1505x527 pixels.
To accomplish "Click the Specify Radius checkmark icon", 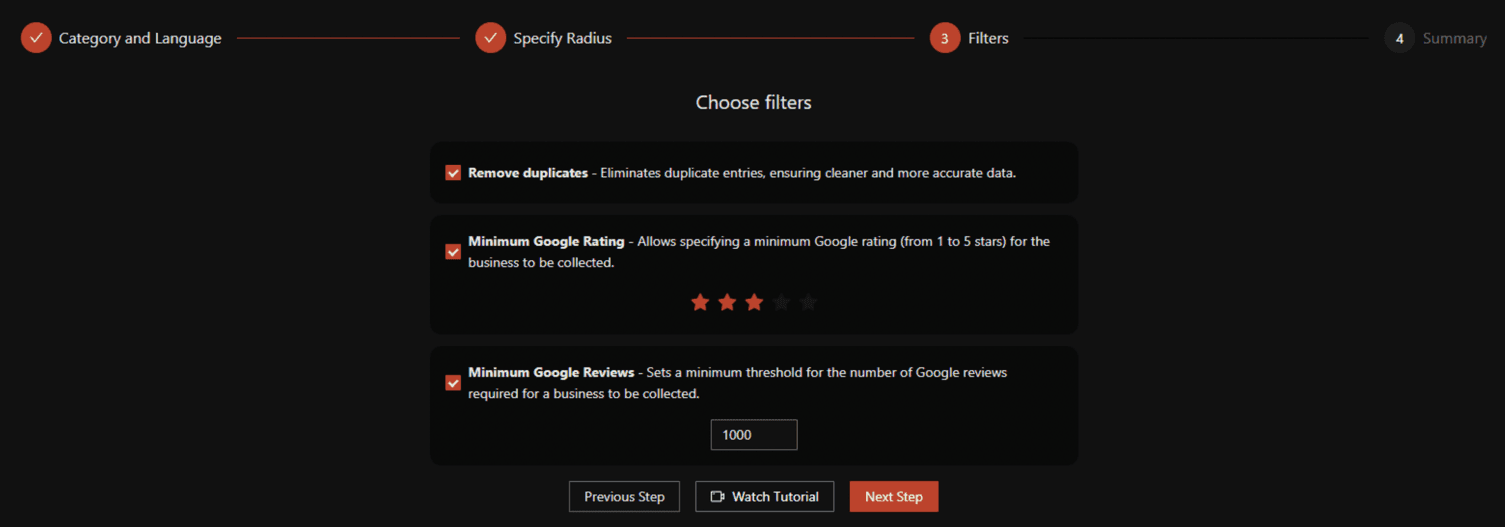I will click(490, 38).
